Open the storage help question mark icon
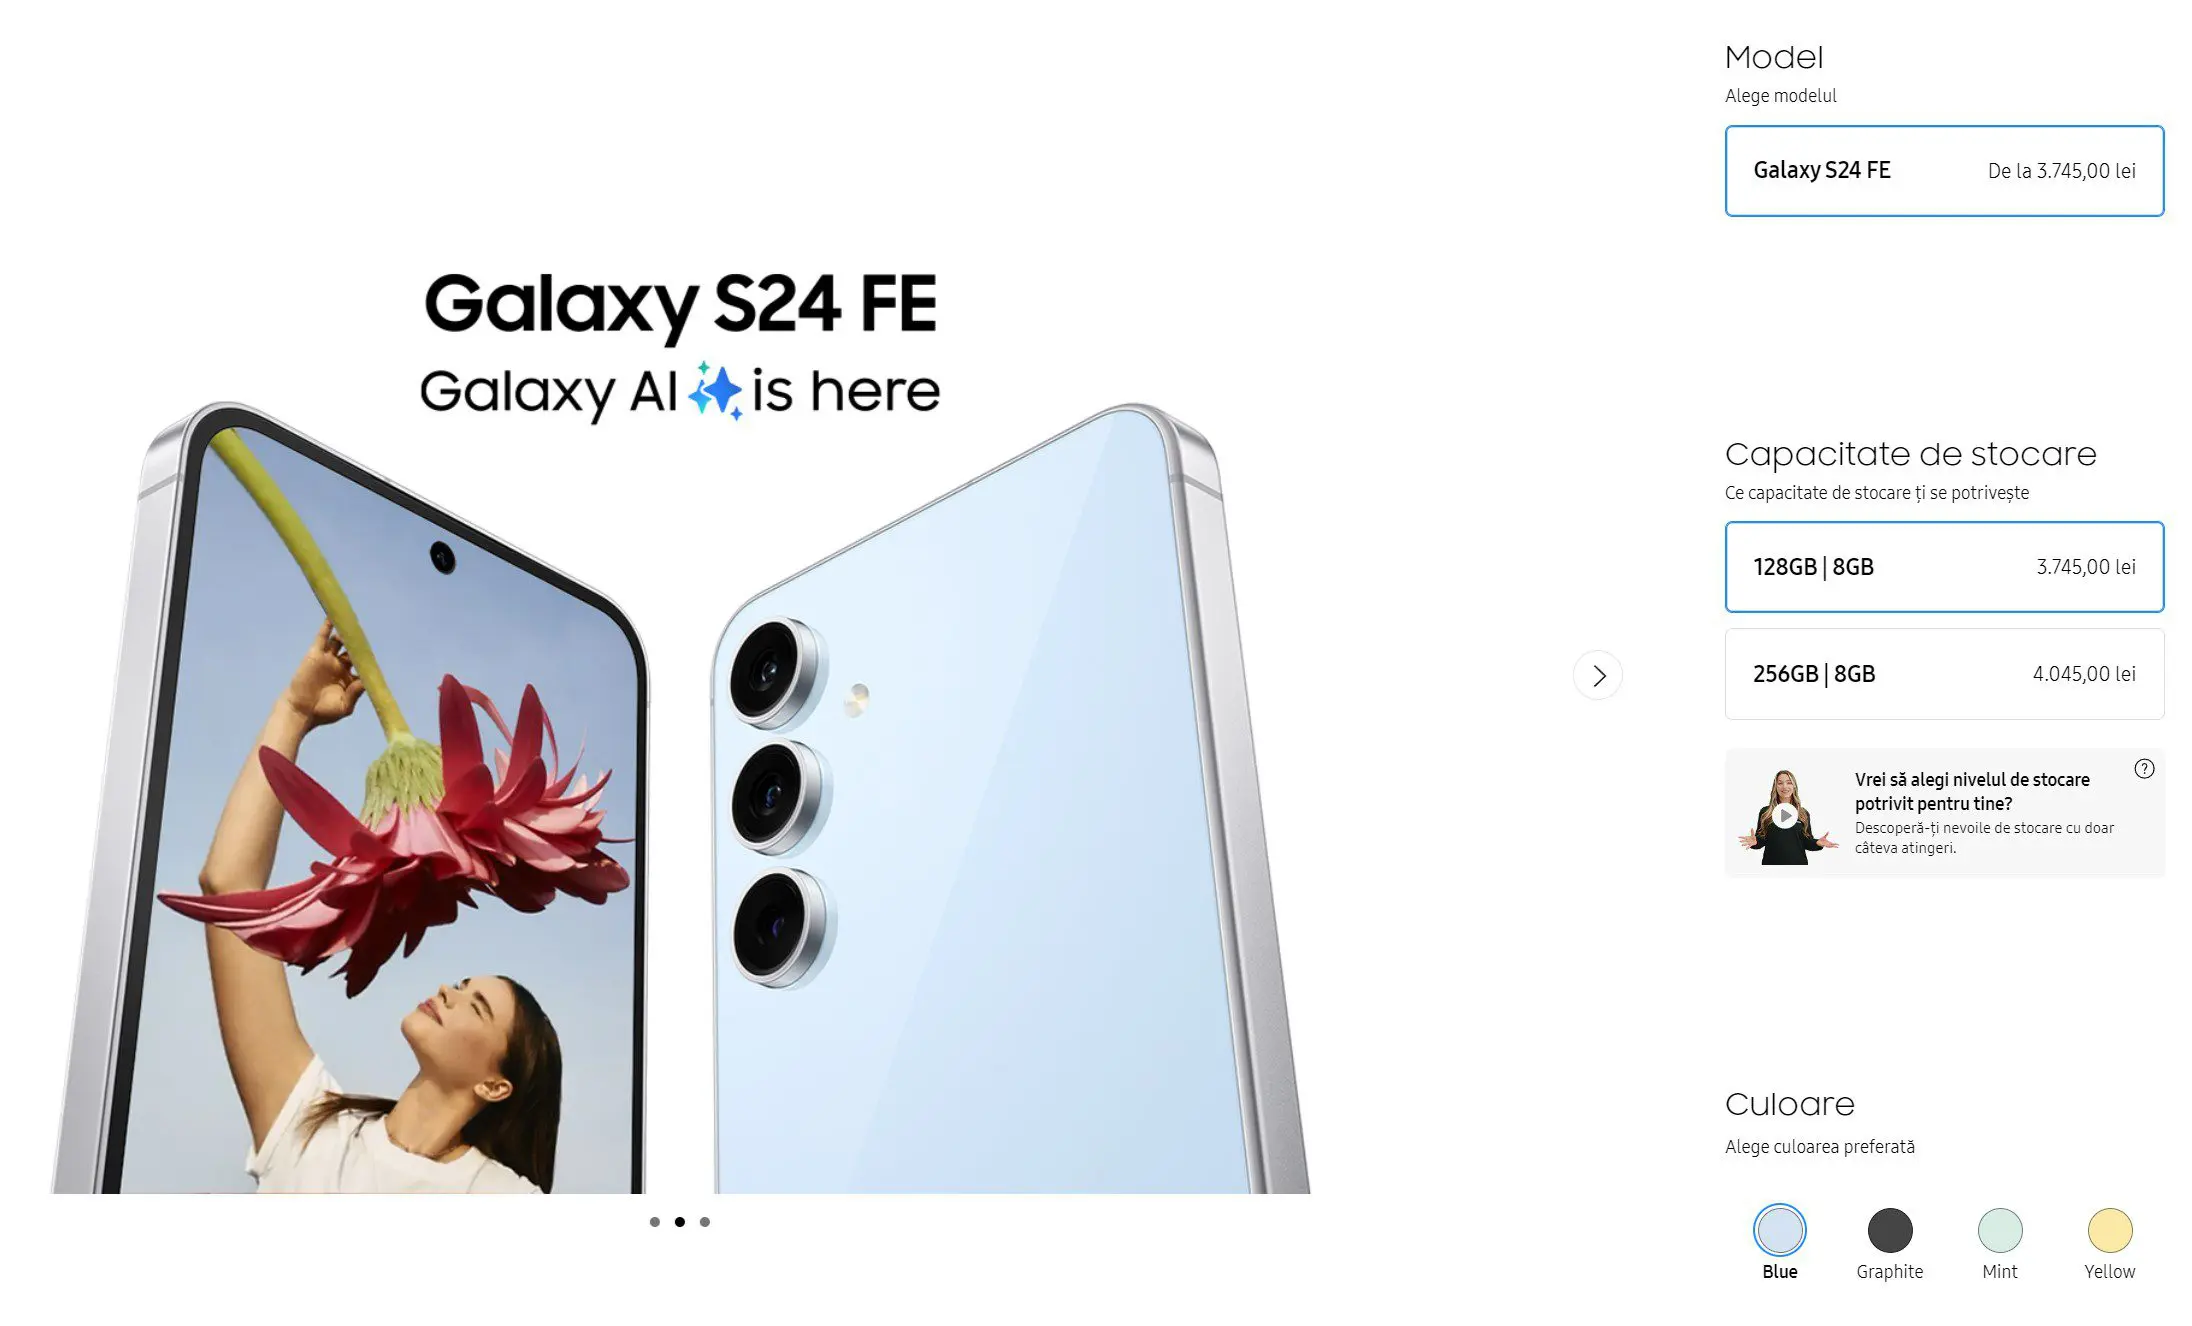This screenshot has height=1326, width=2192. click(x=2144, y=769)
